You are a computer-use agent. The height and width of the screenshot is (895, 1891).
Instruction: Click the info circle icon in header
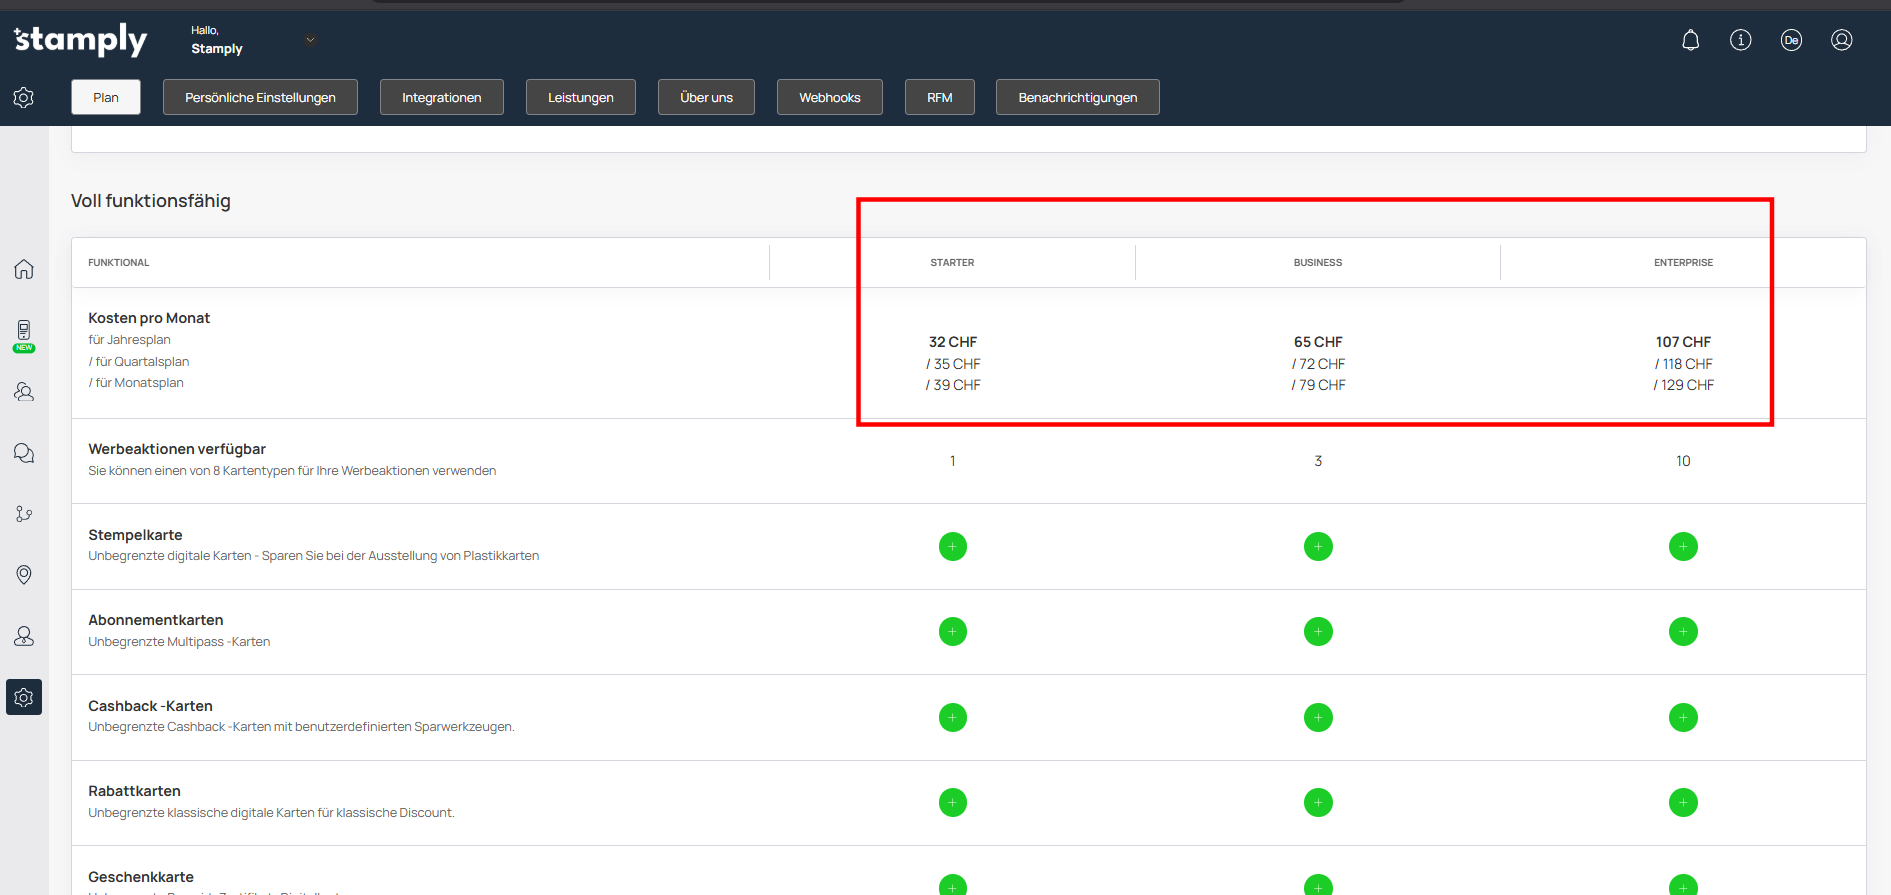coord(1740,40)
